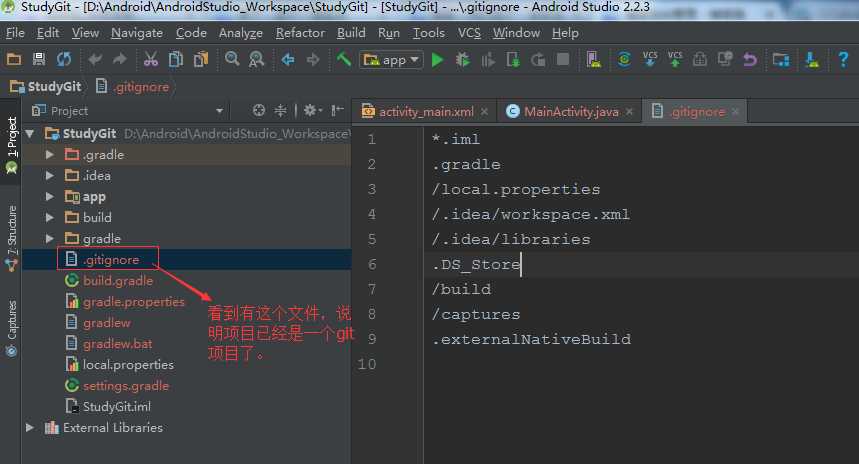The height and width of the screenshot is (464, 859).
Task: Redo action with toolbar arrow
Action: [119, 59]
